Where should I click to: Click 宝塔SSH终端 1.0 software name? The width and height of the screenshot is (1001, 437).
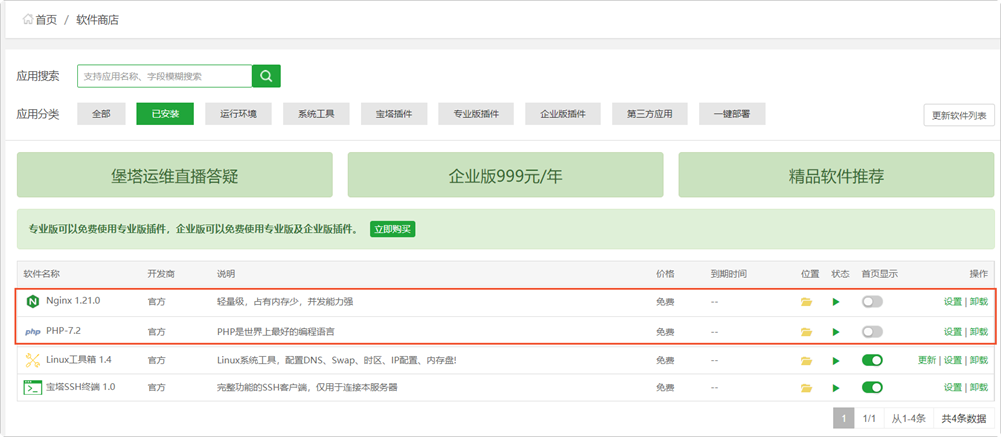coord(80,387)
